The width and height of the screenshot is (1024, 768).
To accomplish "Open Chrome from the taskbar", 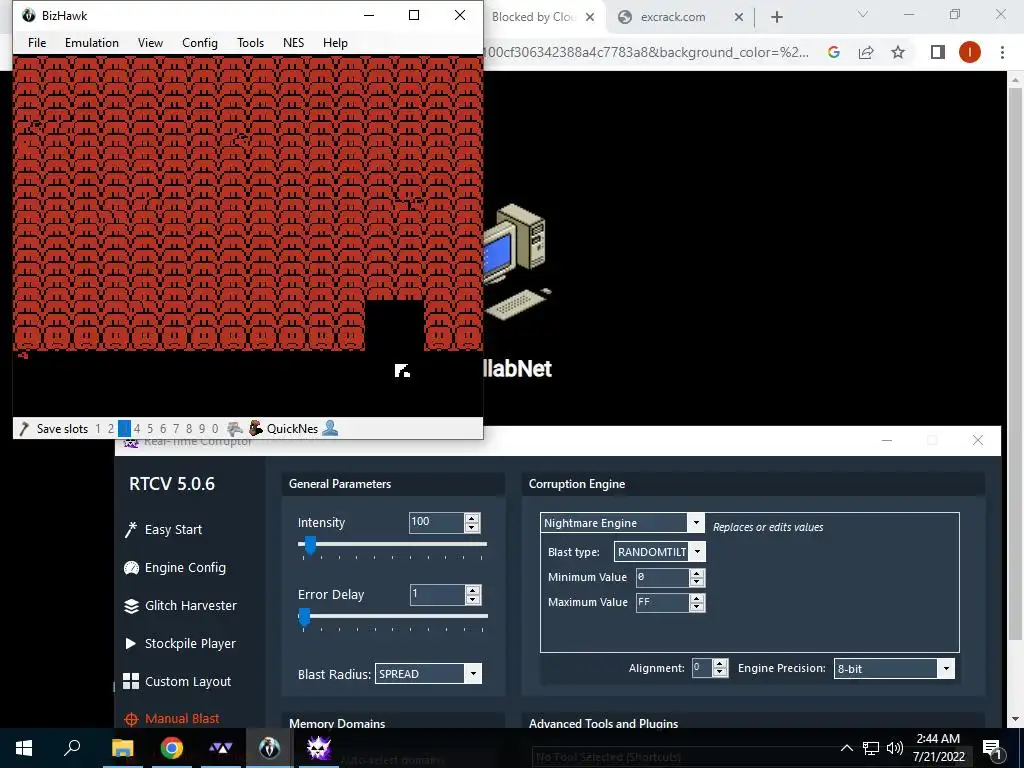I will (172, 748).
